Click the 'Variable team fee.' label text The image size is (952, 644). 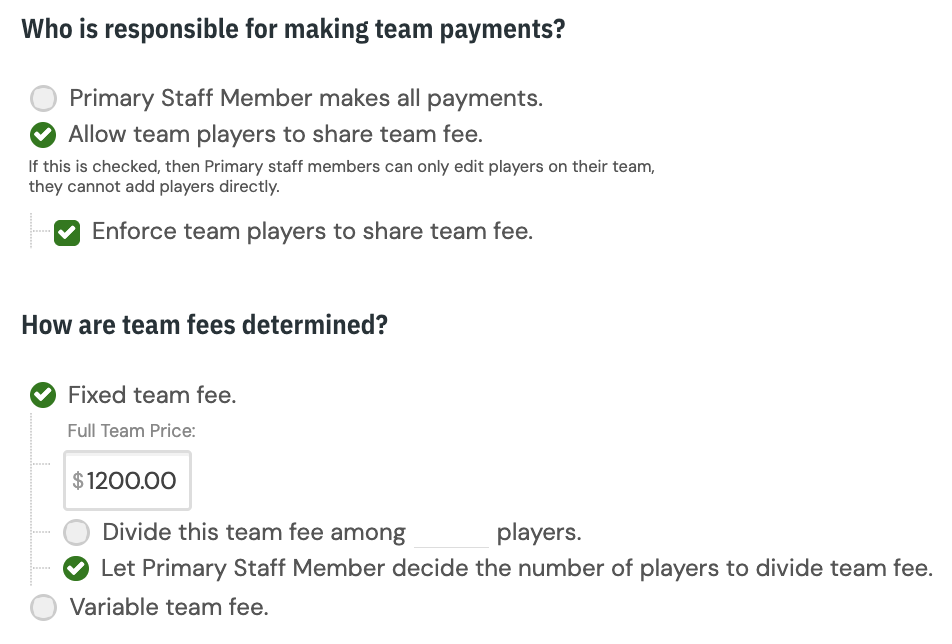(x=169, y=607)
